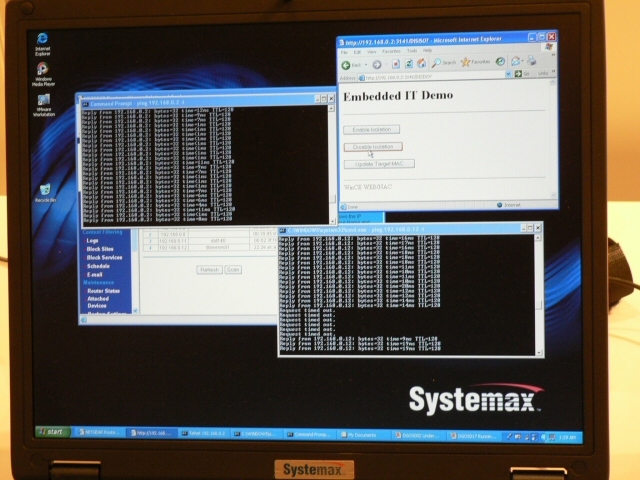Click Scan button in NETGEAR router page
The height and width of the screenshot is (480, 640).
coord(233,270)
